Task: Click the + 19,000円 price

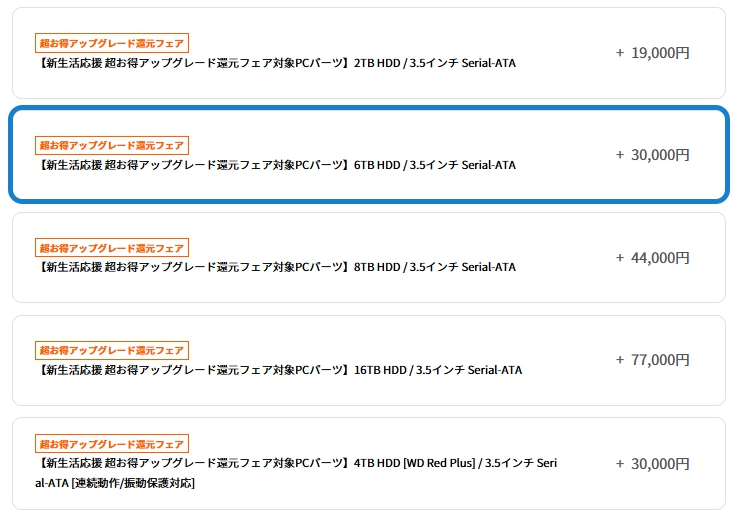Action: 653,53
